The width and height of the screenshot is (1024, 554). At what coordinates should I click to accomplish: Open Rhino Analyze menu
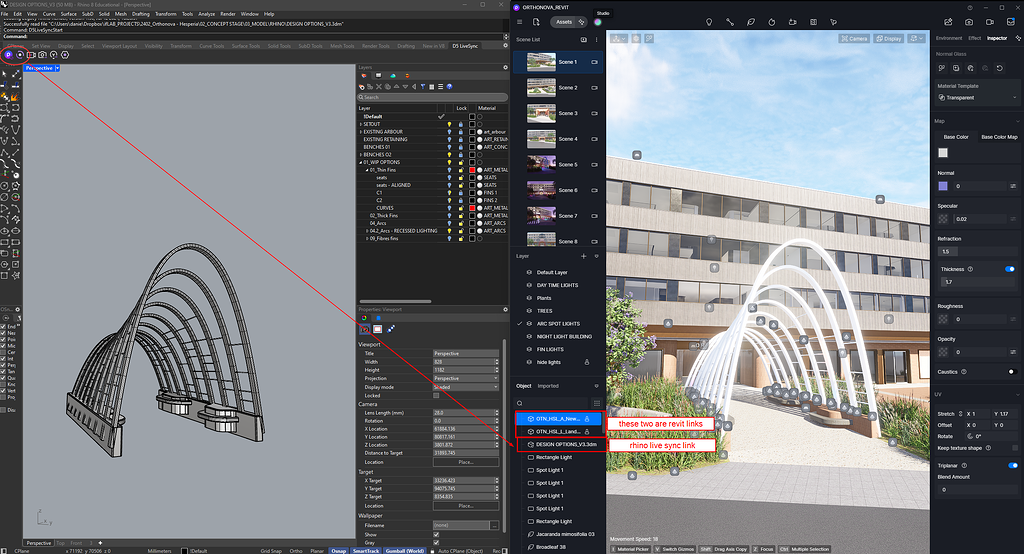pos(206,14)
